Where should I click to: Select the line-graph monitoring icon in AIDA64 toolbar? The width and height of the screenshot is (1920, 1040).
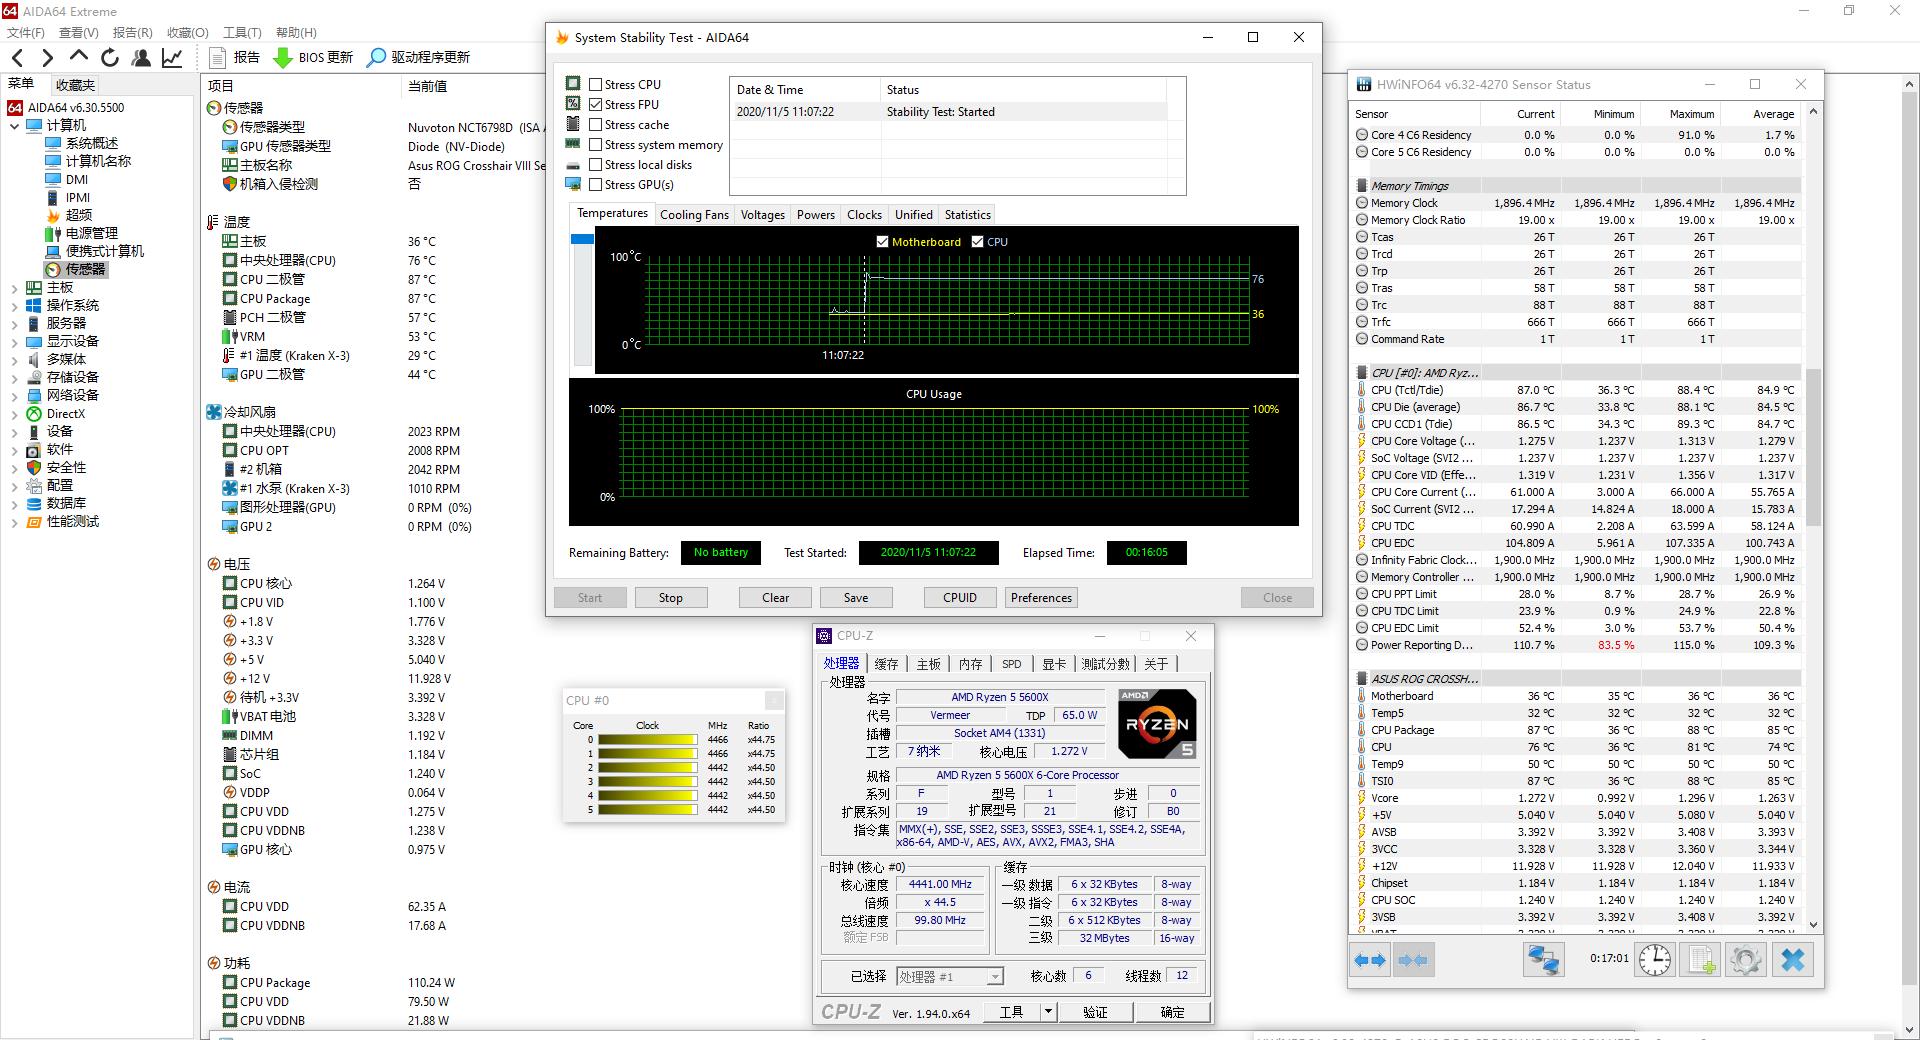(x=172, y=58)
